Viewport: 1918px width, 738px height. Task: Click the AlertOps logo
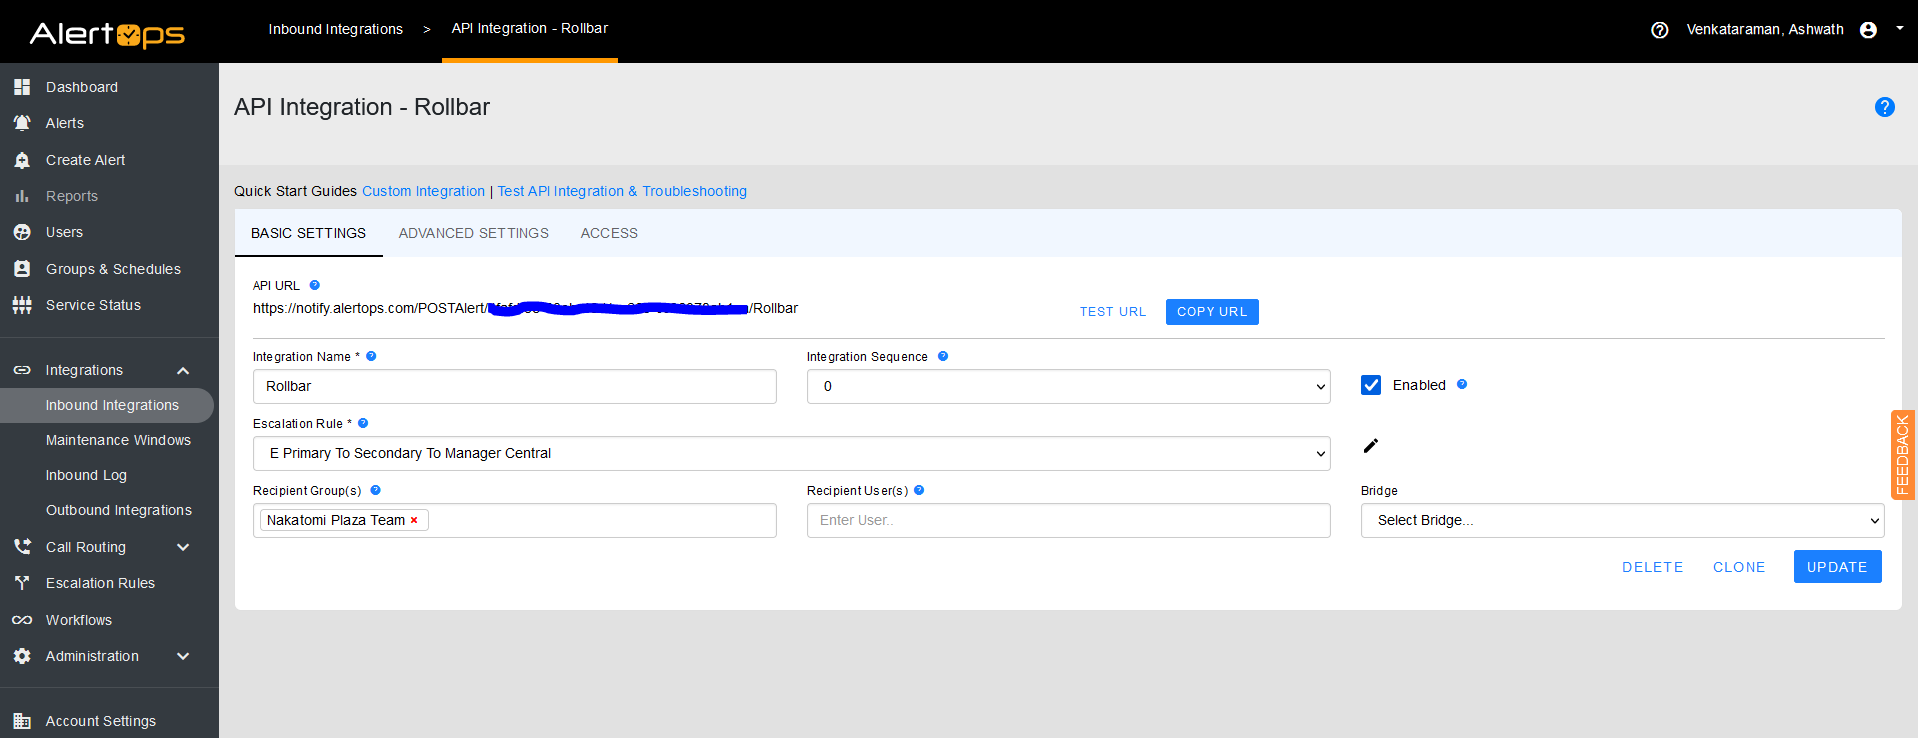pos(107,34)
